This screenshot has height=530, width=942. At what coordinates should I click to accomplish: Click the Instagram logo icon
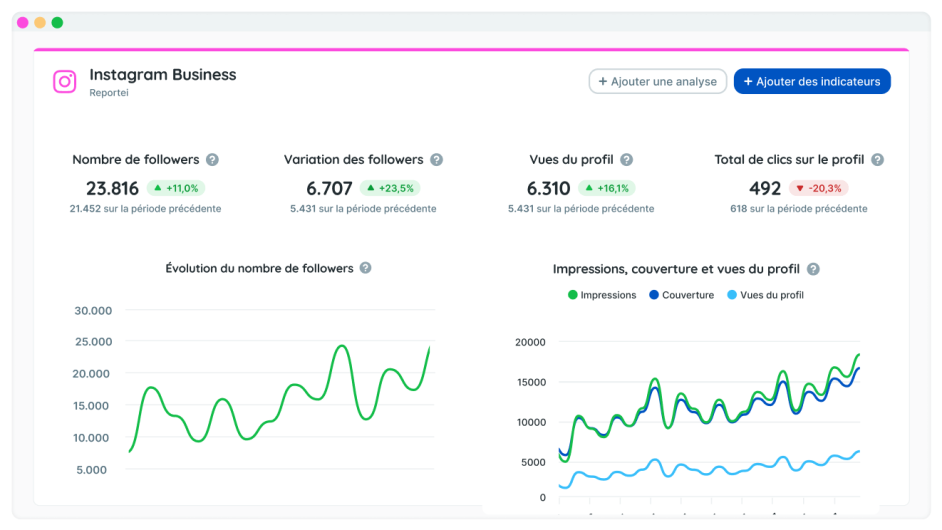pyautogui.click(x=65, y=82)
